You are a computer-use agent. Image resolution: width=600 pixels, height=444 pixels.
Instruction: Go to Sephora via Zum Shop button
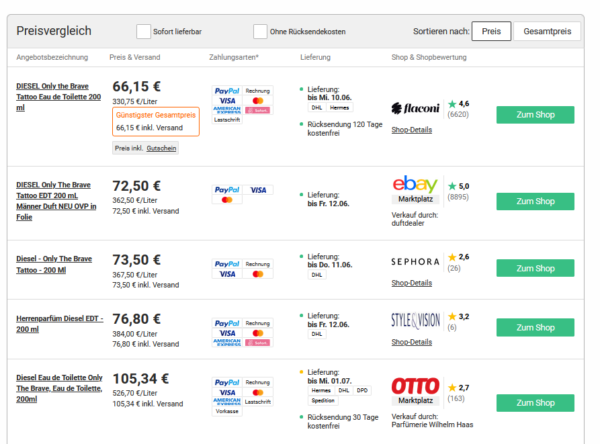click(x=535, y=268)
